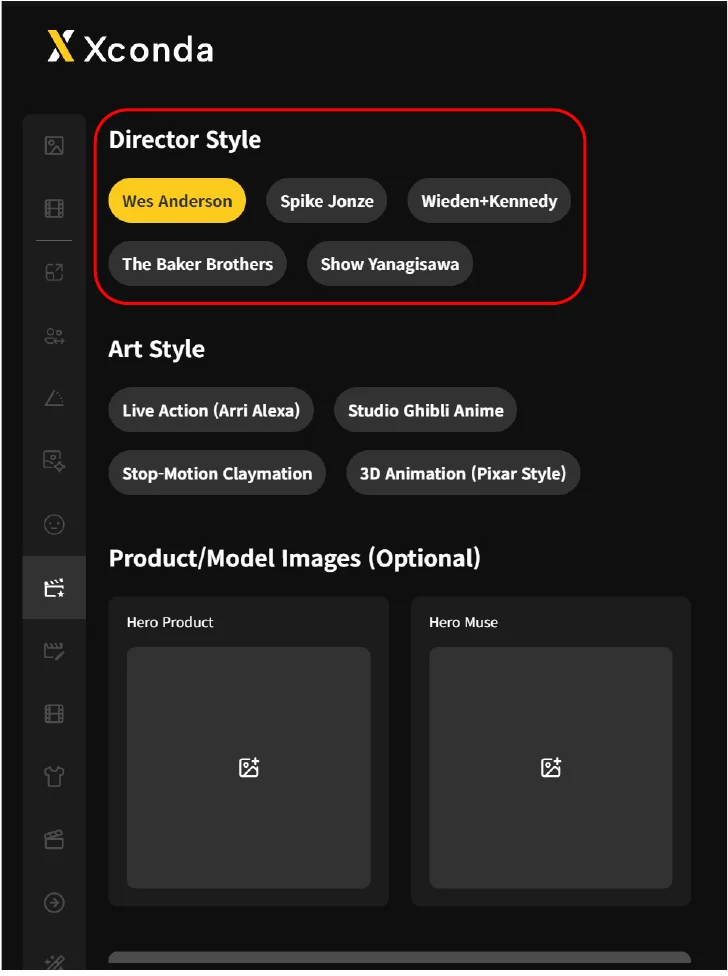This screenshot has width=728, height=976.
Task: Click the Product/Model Images (Optional) heading
Action: coord(295,559)
